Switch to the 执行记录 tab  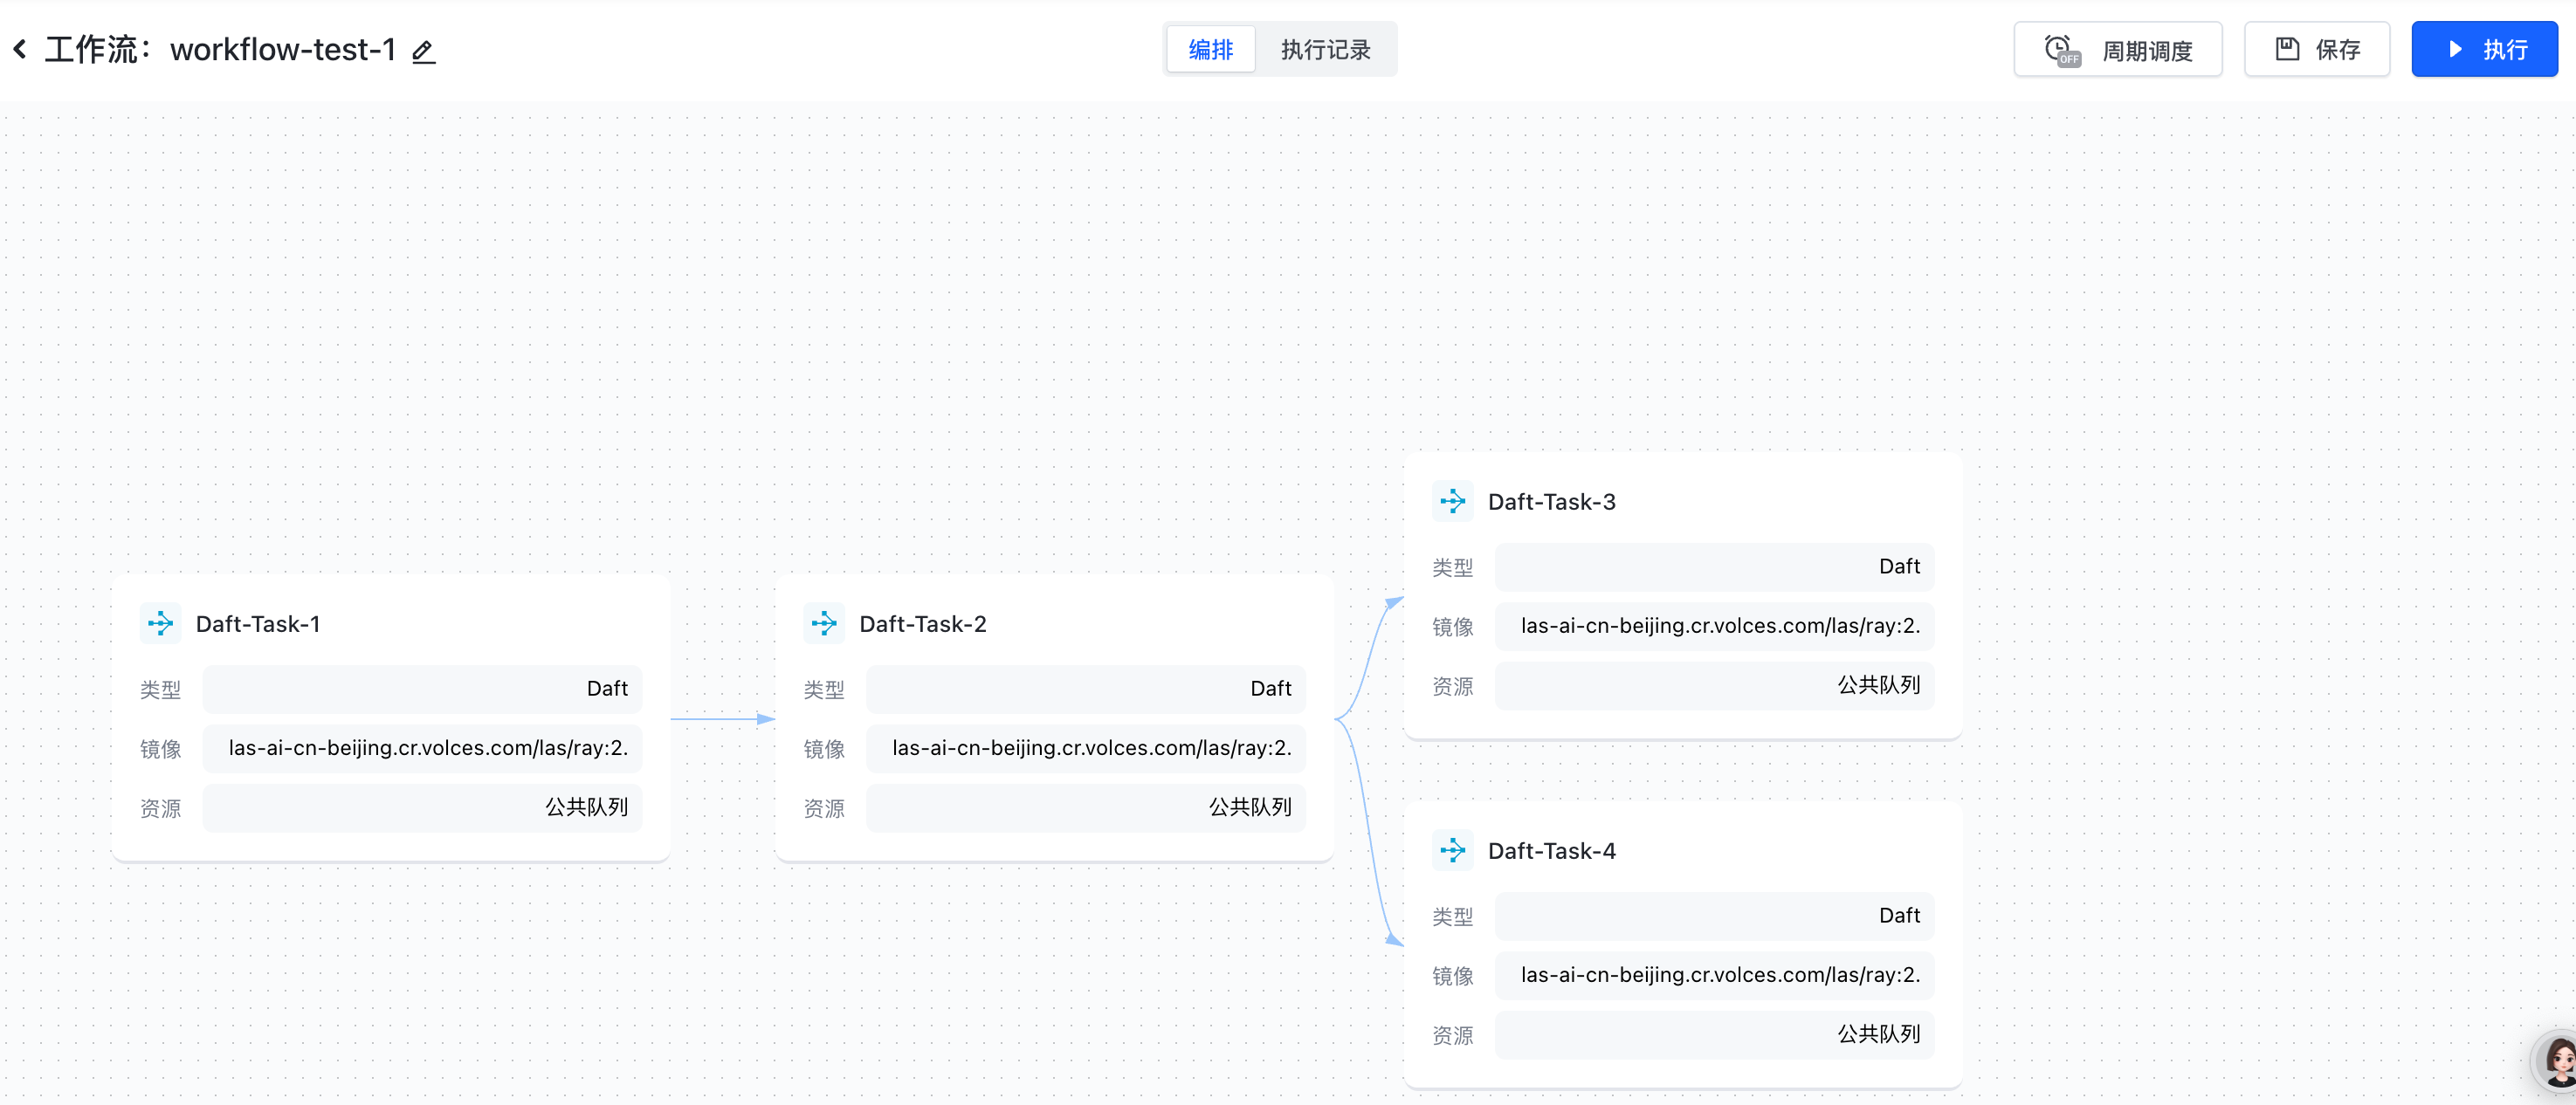(x=1325, y=49)
